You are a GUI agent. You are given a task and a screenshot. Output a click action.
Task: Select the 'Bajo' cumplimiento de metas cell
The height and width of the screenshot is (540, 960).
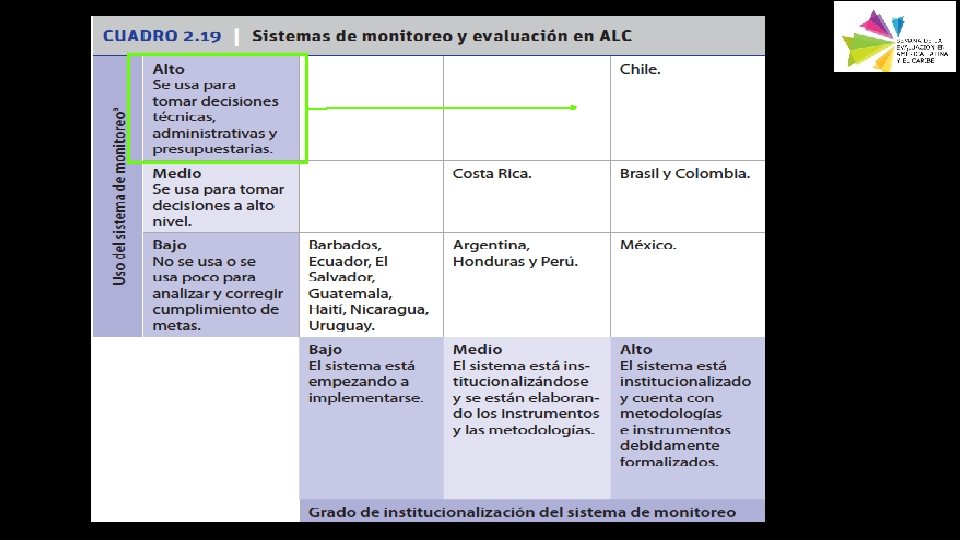click(x=221, y=285)
